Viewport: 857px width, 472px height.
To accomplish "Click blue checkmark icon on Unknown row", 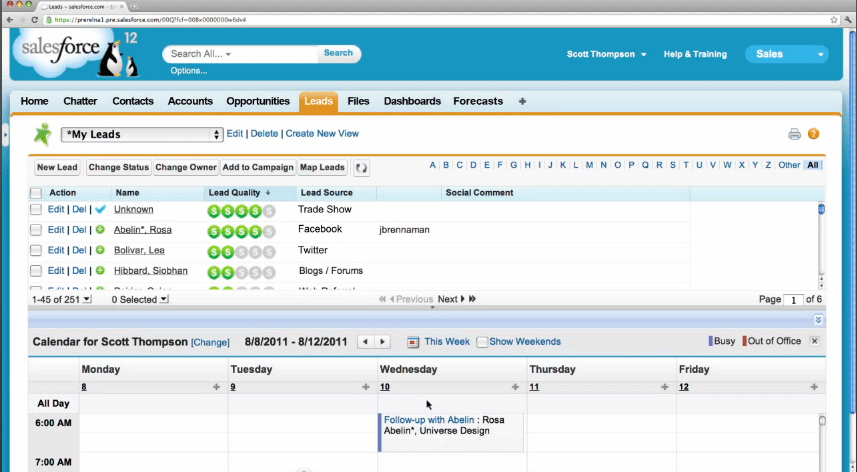I will coord(100,209).
